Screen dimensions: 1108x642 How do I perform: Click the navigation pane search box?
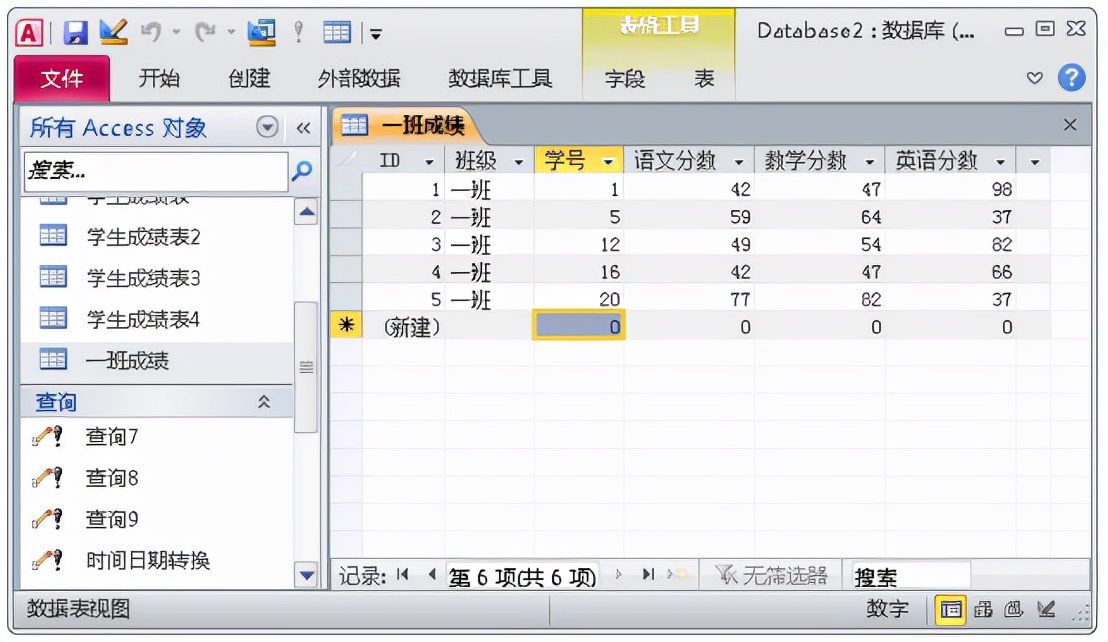(156, 171)
